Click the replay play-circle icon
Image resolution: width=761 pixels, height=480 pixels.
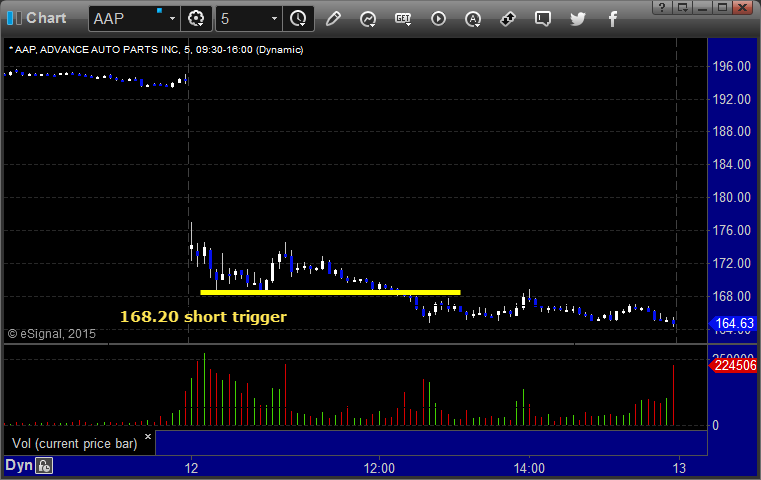pyautogui.click(x=438, y=19)
